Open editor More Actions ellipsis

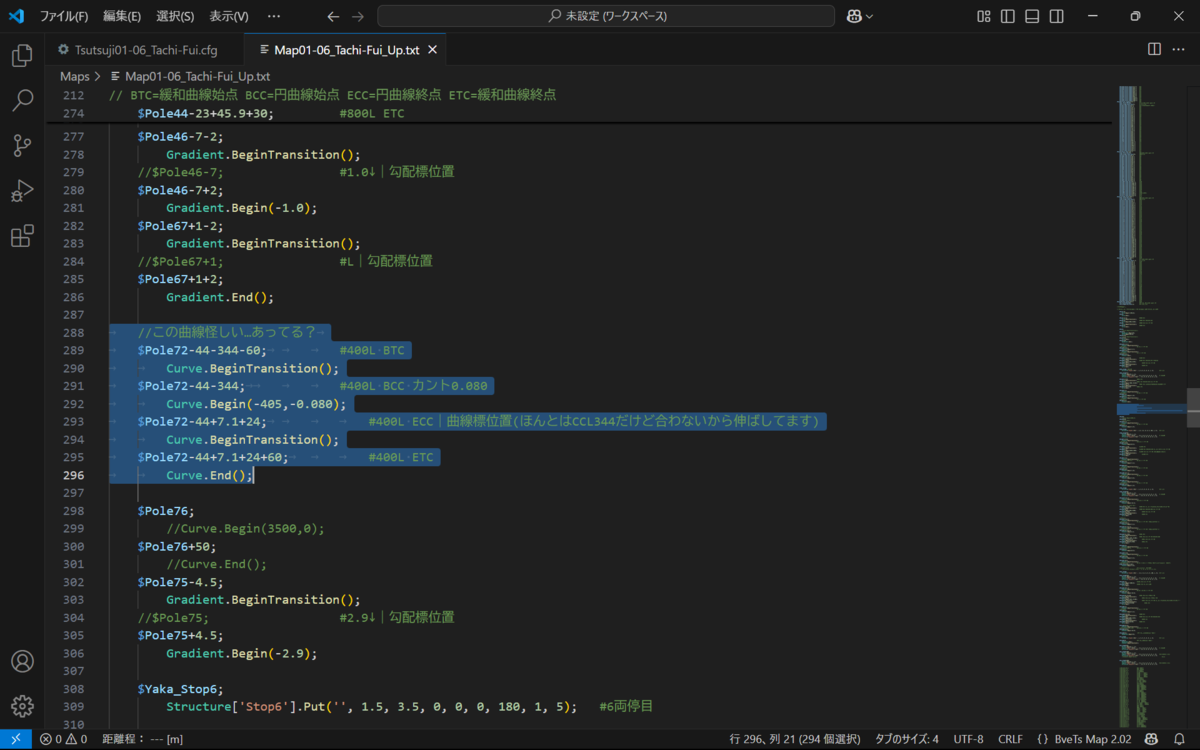[x=1179, y=49]
